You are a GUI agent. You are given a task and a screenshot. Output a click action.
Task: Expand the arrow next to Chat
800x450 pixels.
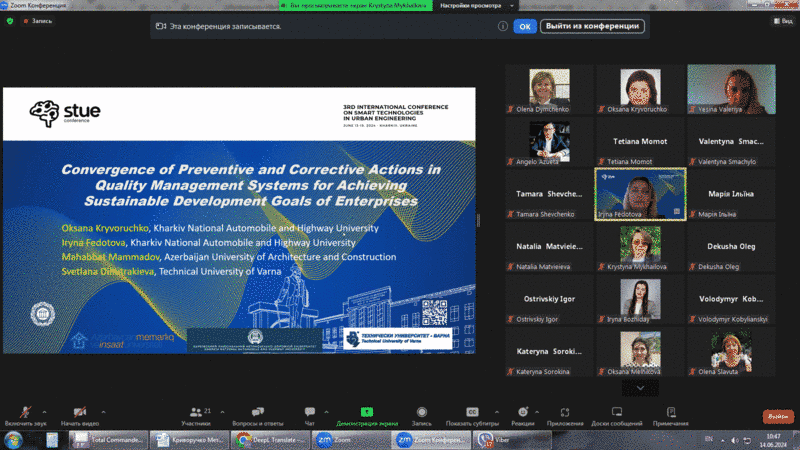tap(327, 412)
